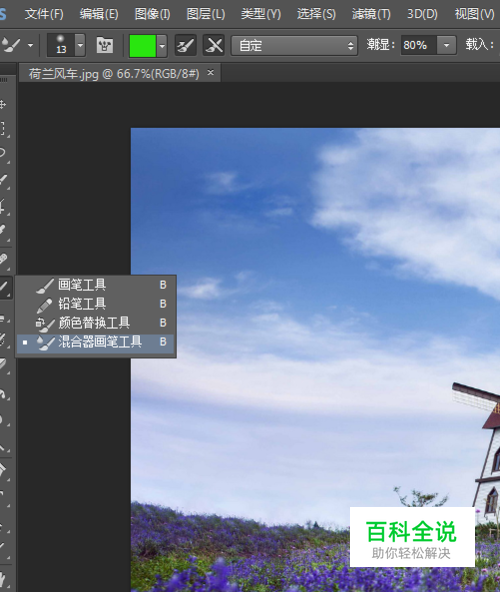Expand the 潮湿 slider dropdown arrow
The height and width of the screenshot is (592, 500).
446,46
